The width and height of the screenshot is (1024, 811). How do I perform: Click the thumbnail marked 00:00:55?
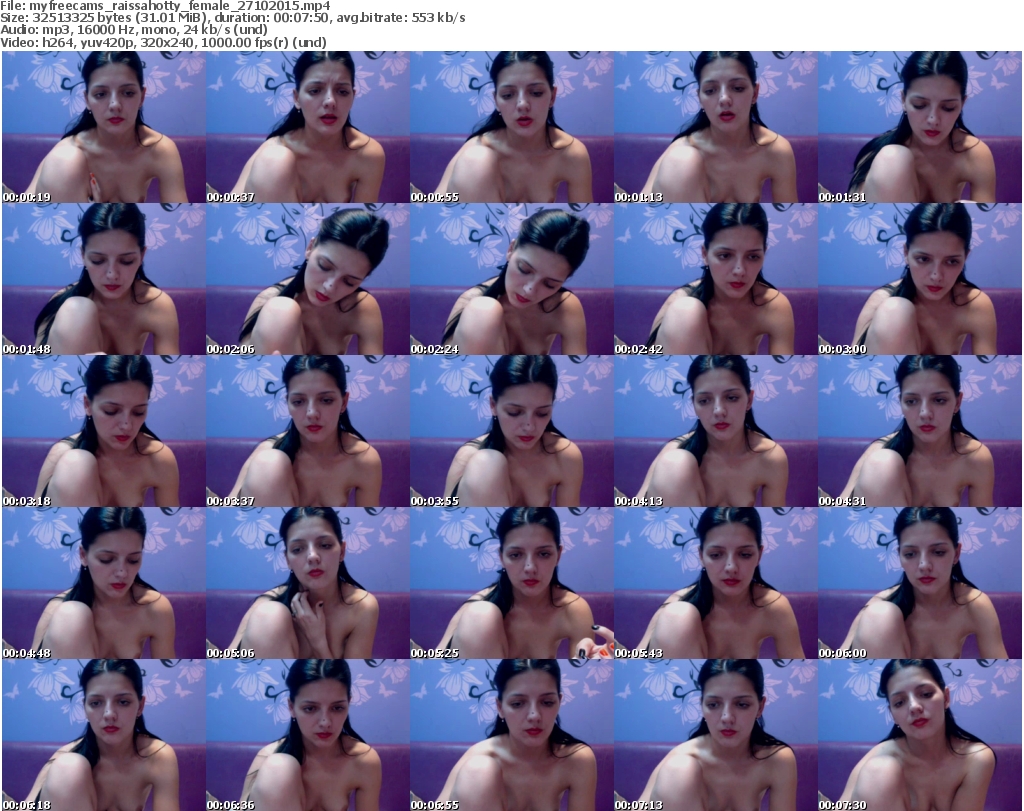click(x=511, y=127)
